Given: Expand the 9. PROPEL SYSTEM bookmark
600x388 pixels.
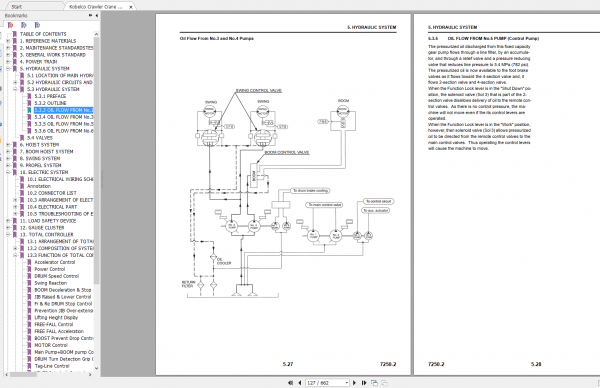Looking at the screenshot, I should (x=8, y=165).
